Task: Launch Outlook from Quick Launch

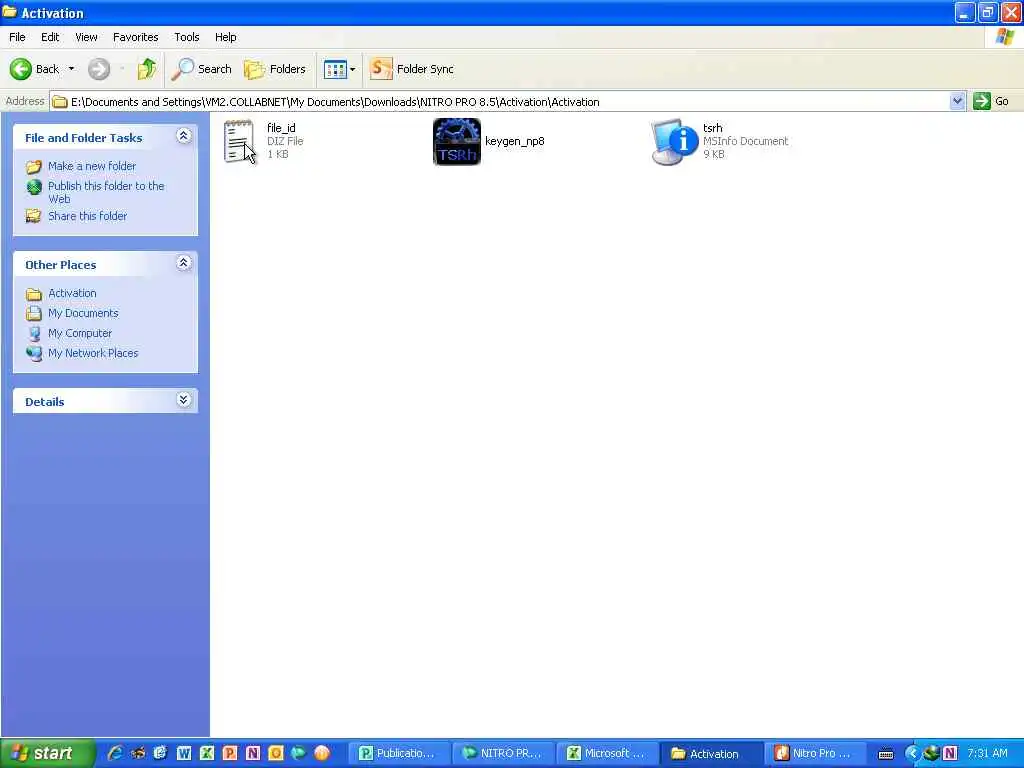Action: pyautogui.click(x=276, y=753)
